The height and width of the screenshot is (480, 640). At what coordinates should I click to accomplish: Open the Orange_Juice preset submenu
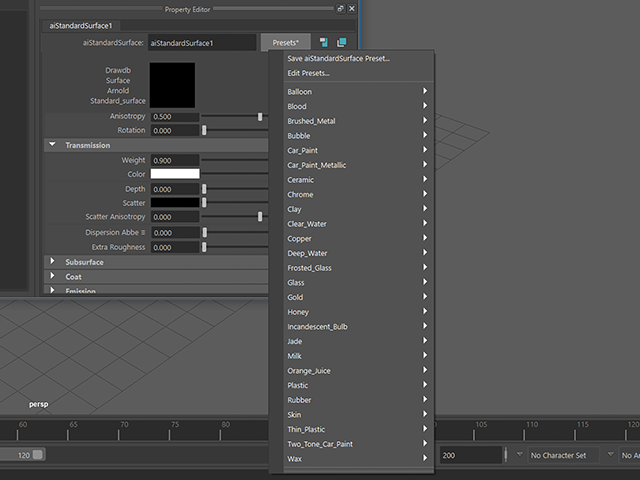point(358,371)
